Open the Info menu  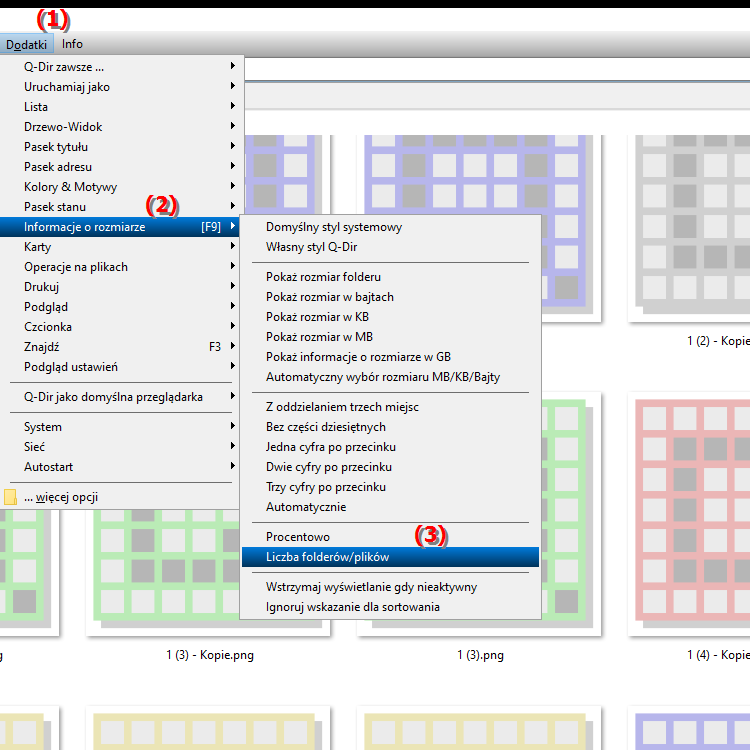point(72,44)
